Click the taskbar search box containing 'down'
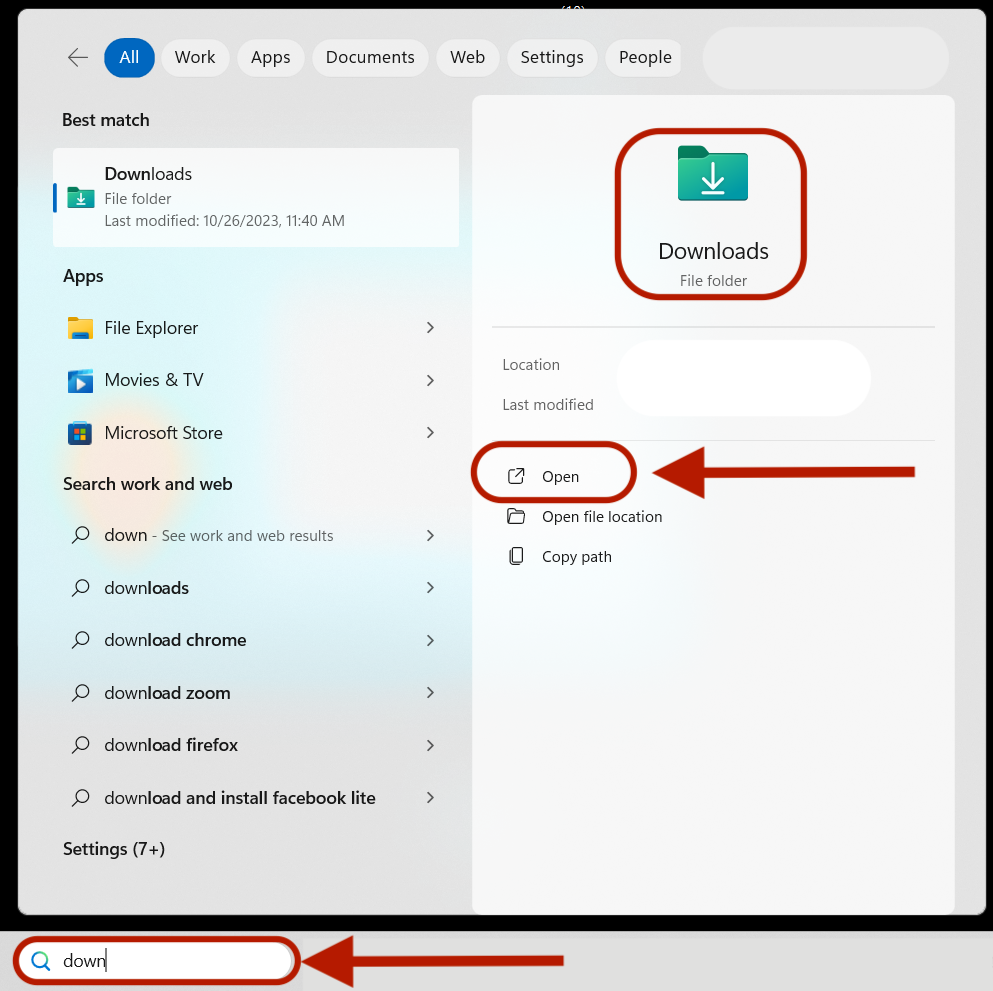 [156, 961]
